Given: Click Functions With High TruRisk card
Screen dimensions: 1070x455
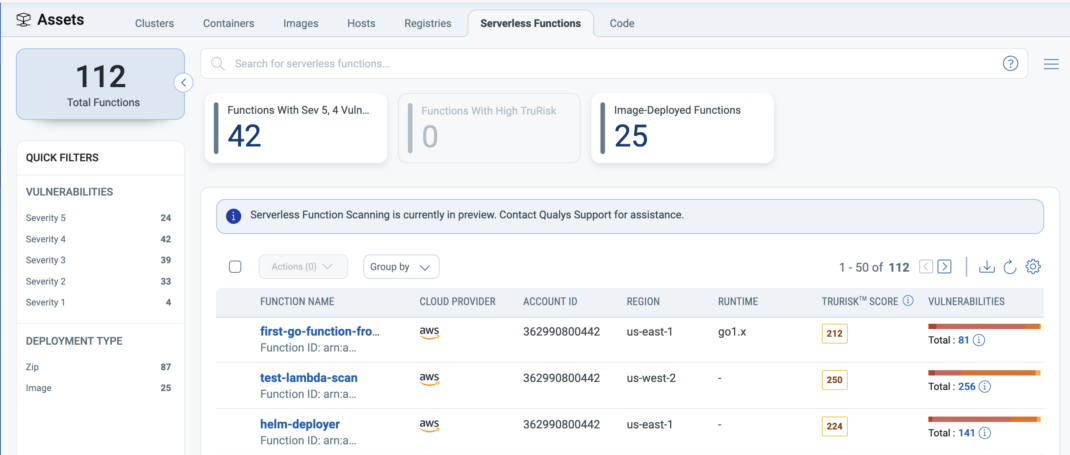Looking at the screenshot, I should 489,128.
